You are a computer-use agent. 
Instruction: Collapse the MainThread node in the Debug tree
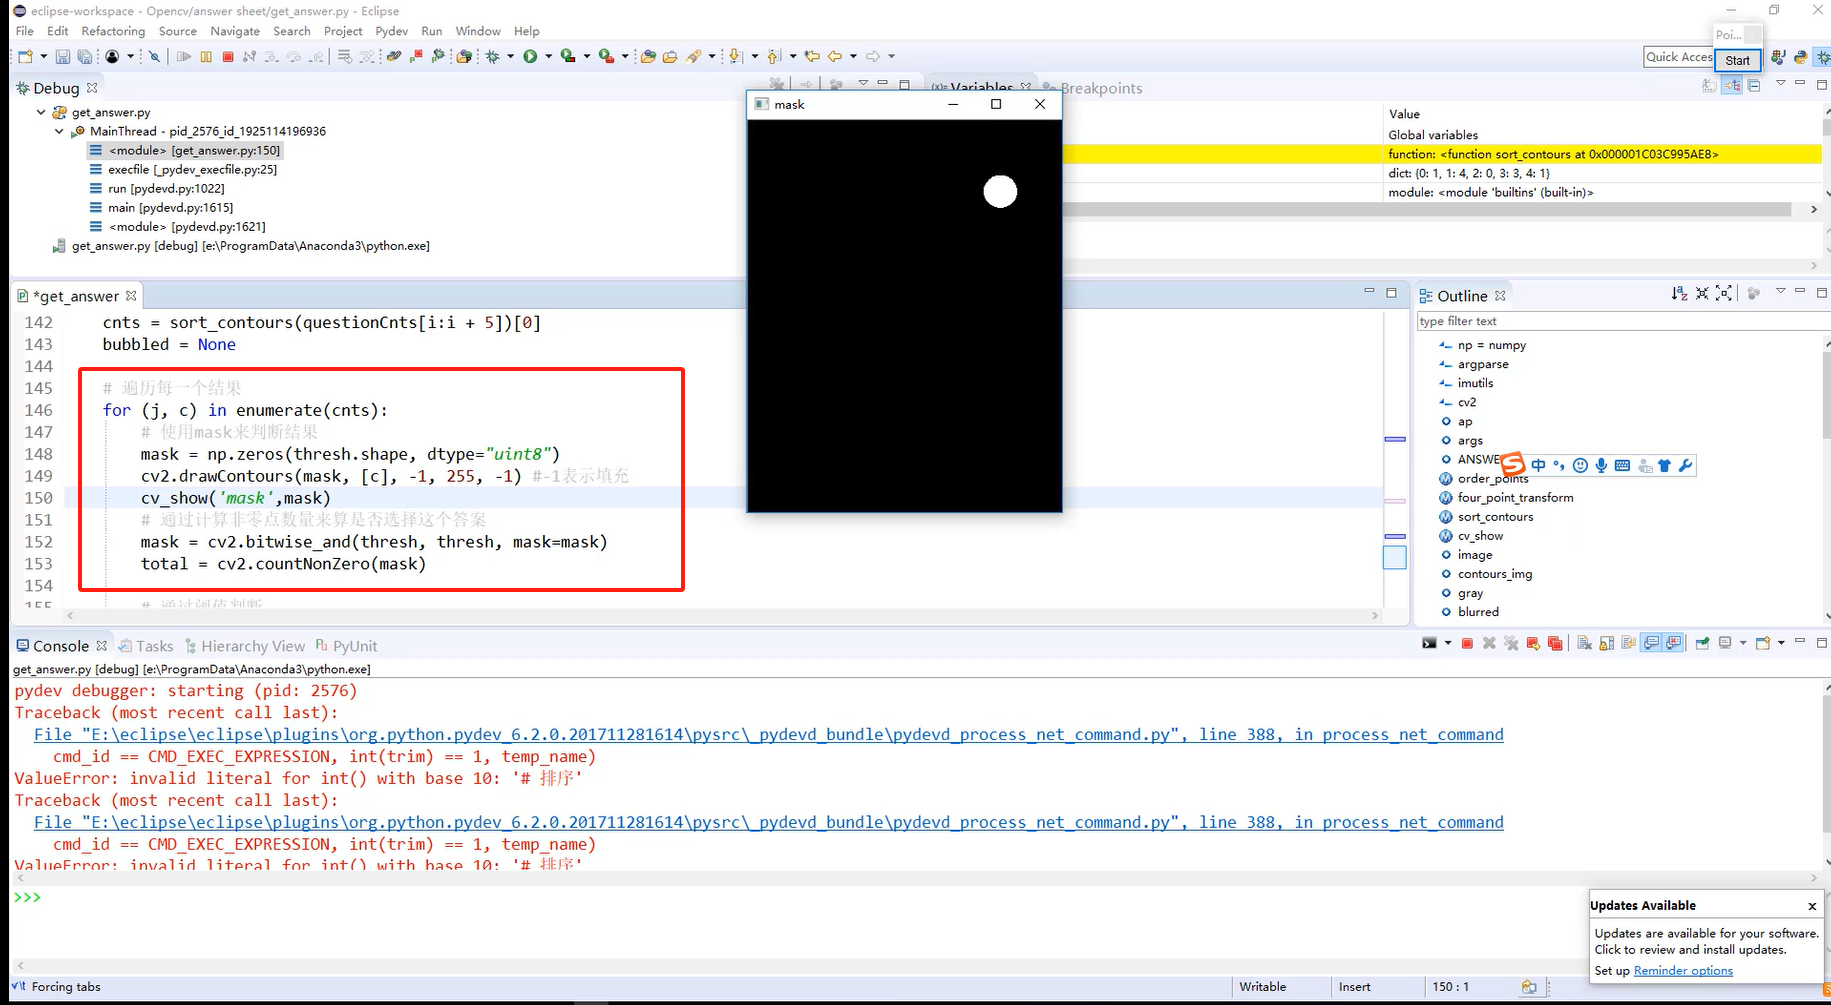tap(59, 131)
